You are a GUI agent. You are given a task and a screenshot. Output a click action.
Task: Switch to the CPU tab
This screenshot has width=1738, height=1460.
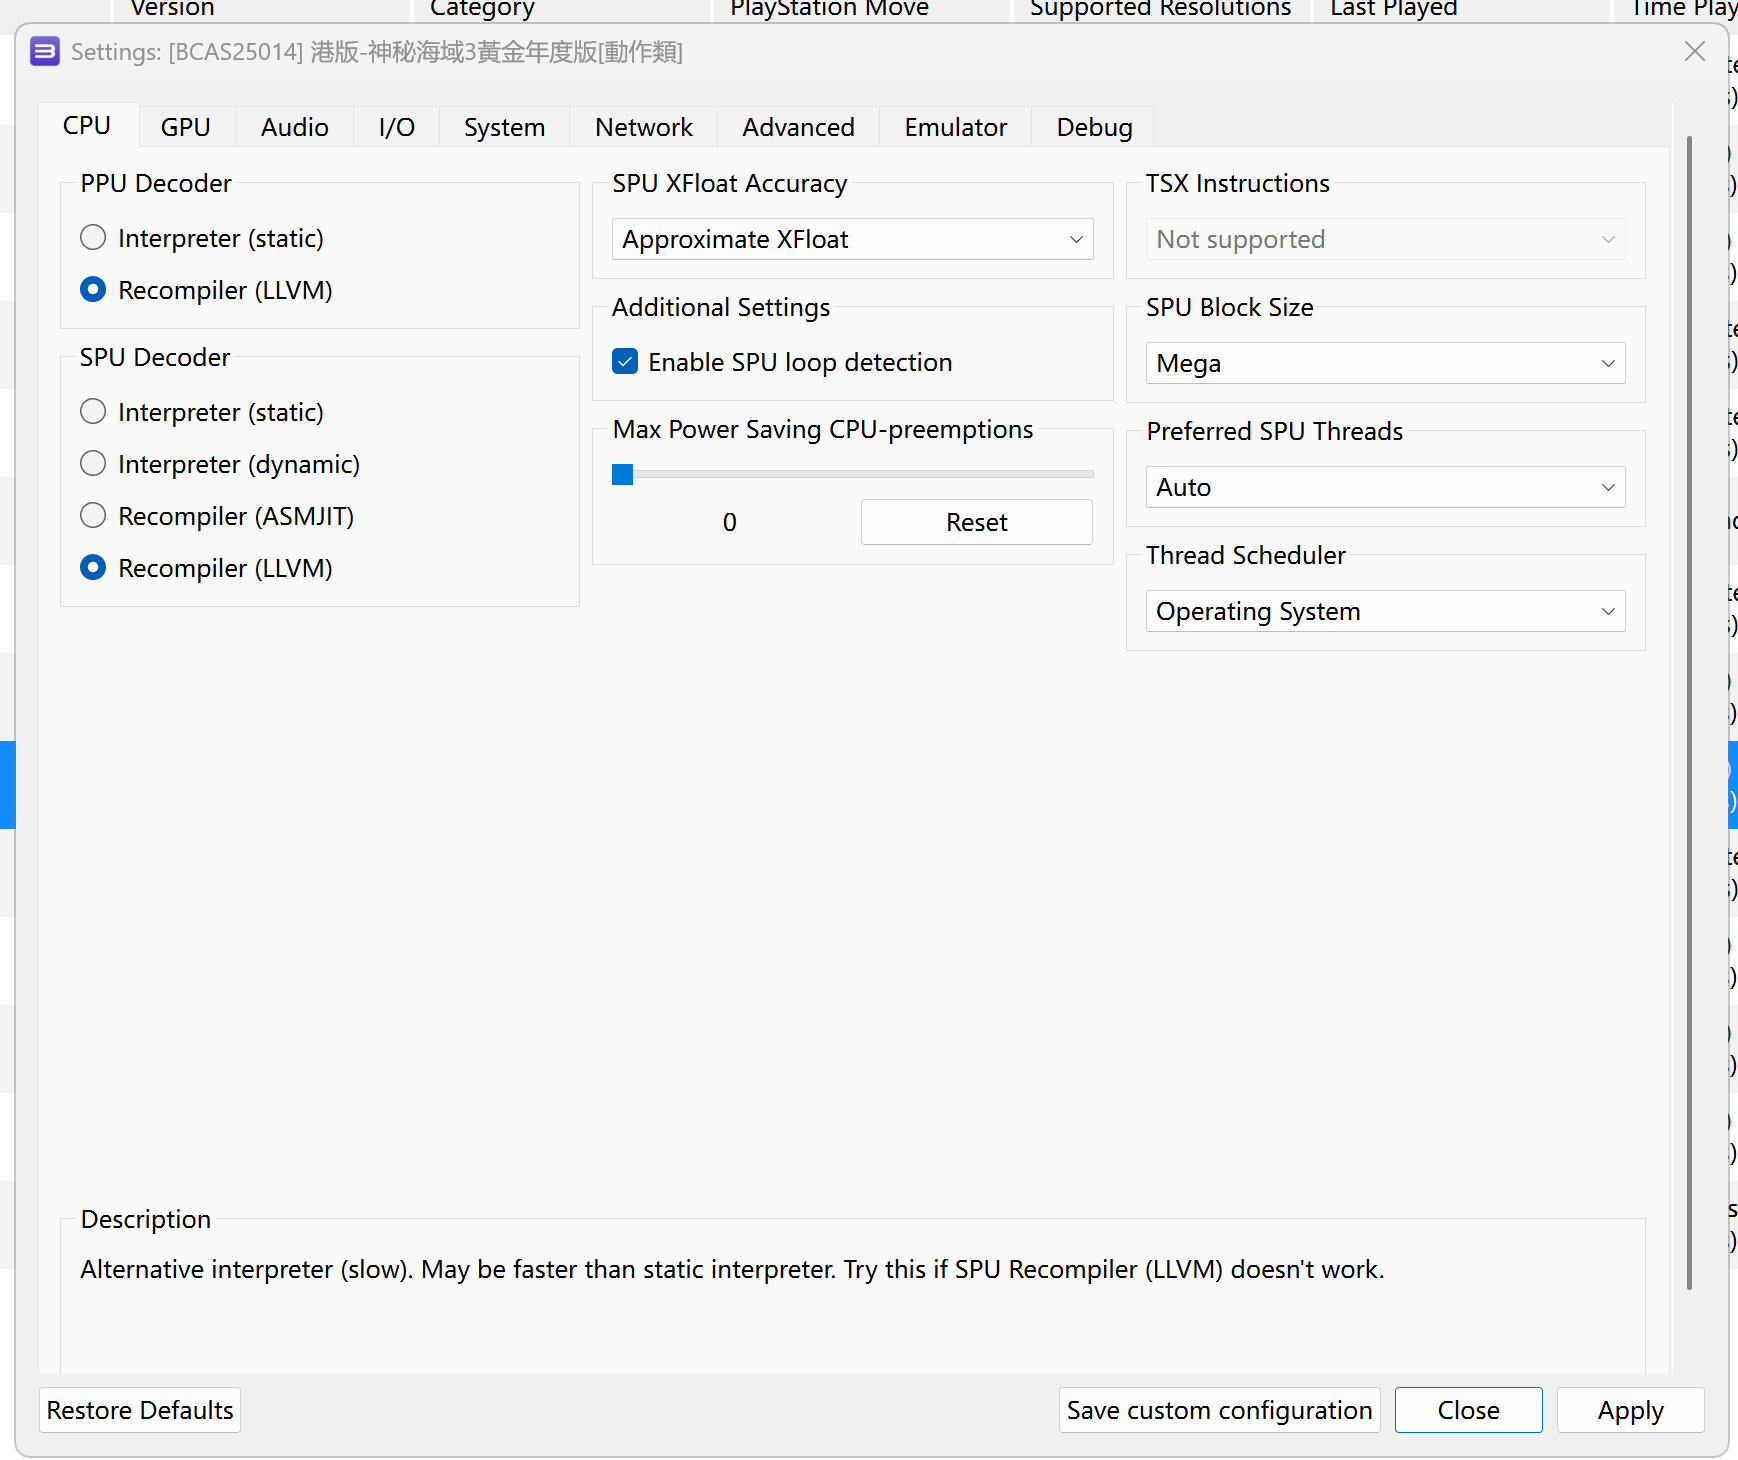pos(87,126)
